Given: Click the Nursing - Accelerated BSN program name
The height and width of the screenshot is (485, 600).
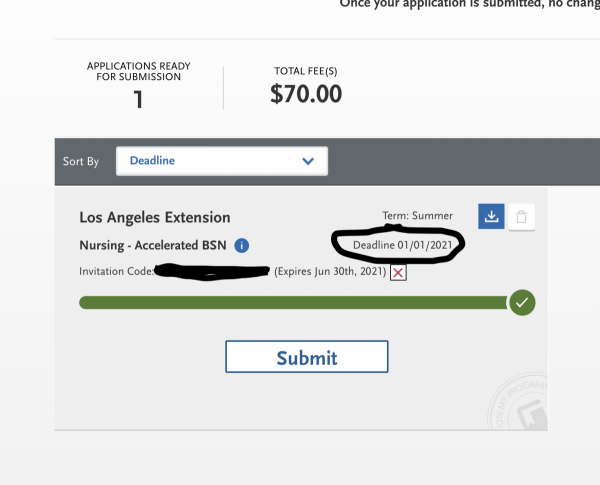Looking at the screenshot, I should tap(155, 245).
